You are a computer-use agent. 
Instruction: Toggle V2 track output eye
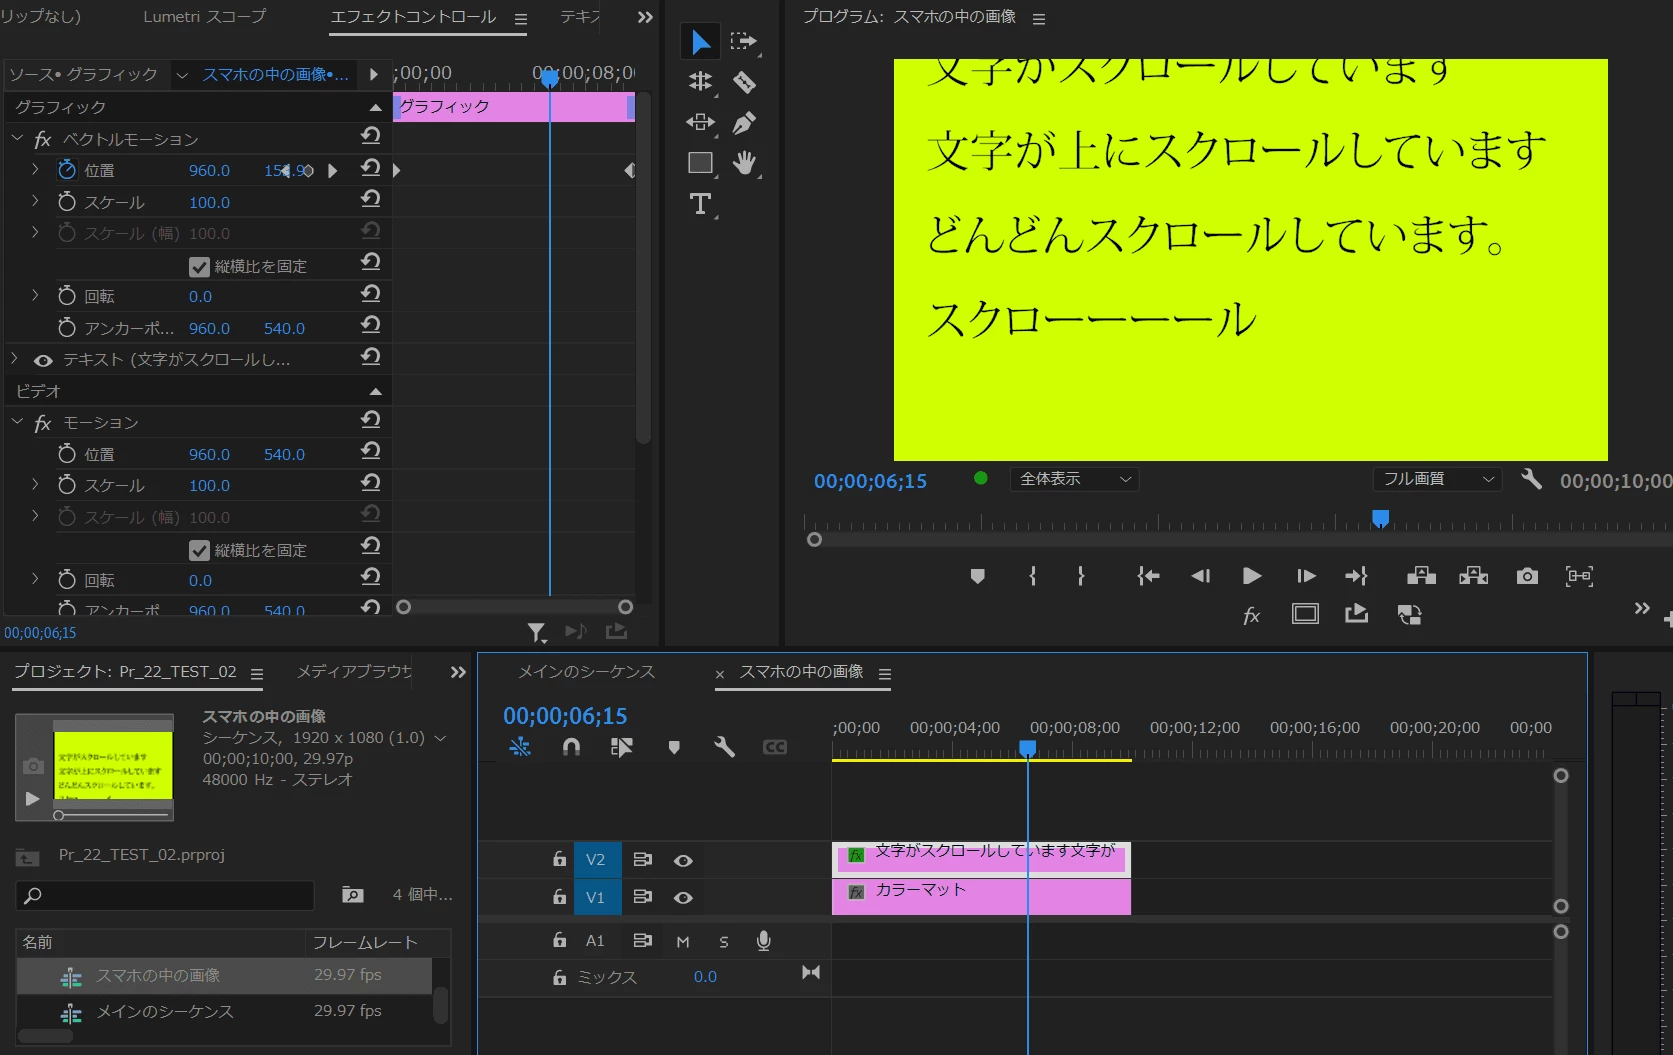tap(683, 860)
